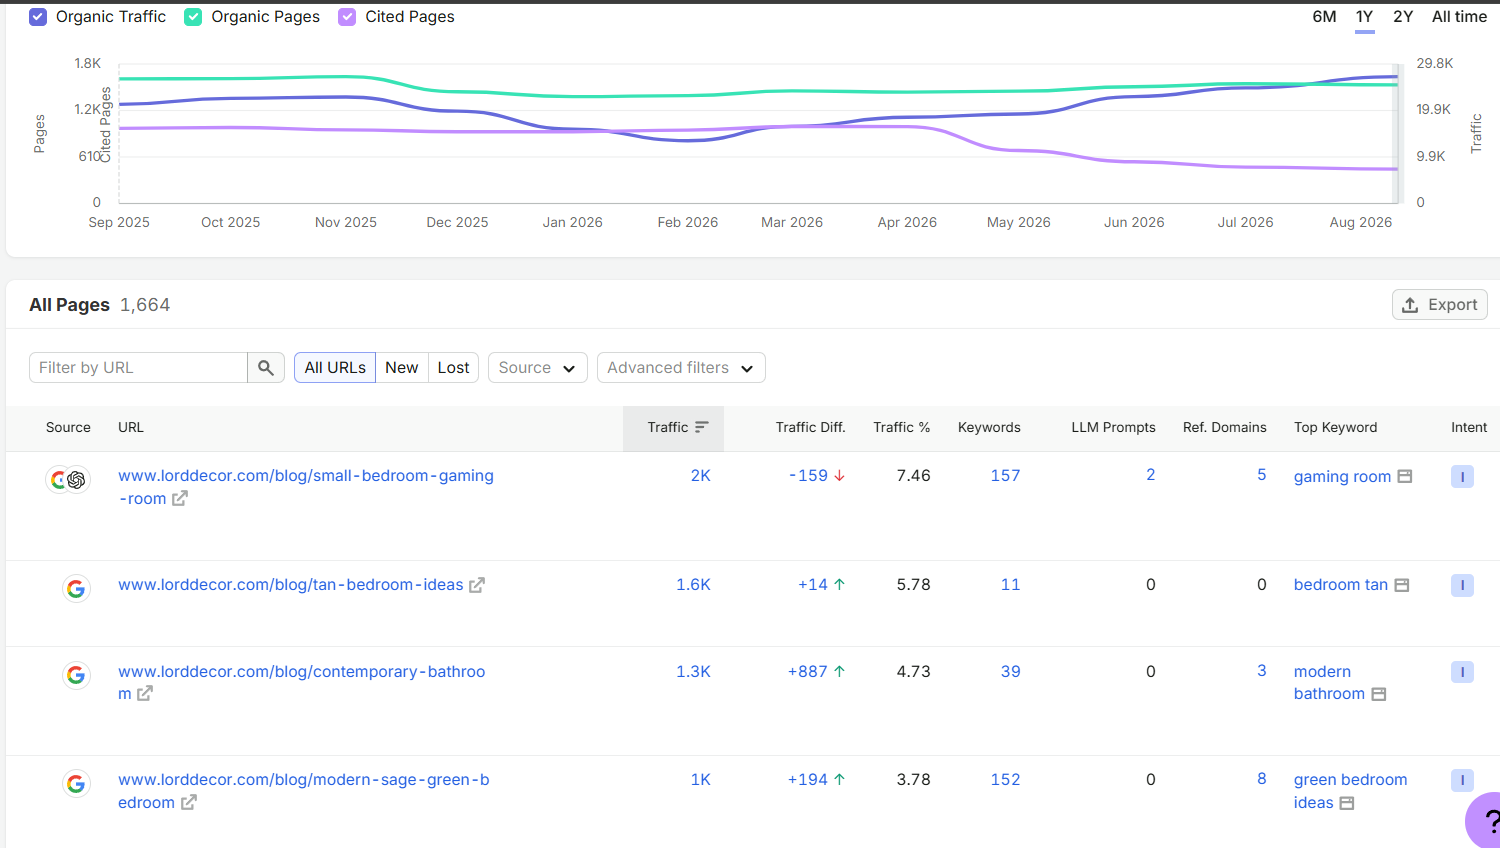The image size is (1500, 848).
Task: Disable the Cited Pages checkbox
Action: pyautogui.click(x=347, y=17)
